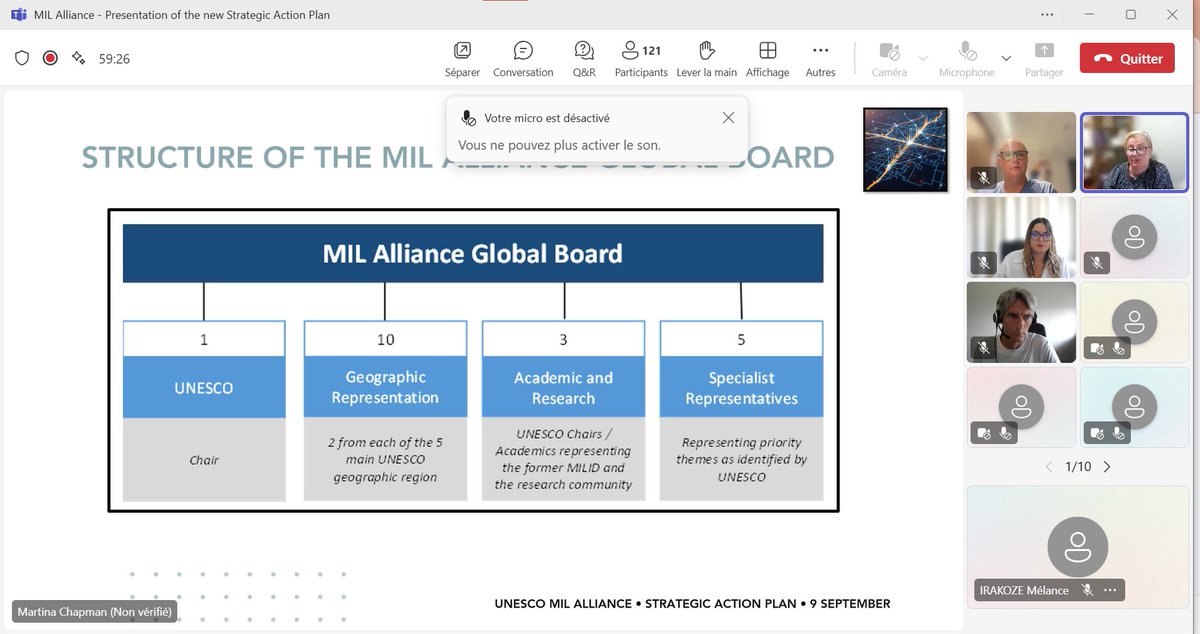The width and height of the screenshot is (1200, 634).
Task: Select the IRAKOZE Mélance participant tile
Action: pos(1078,546)
